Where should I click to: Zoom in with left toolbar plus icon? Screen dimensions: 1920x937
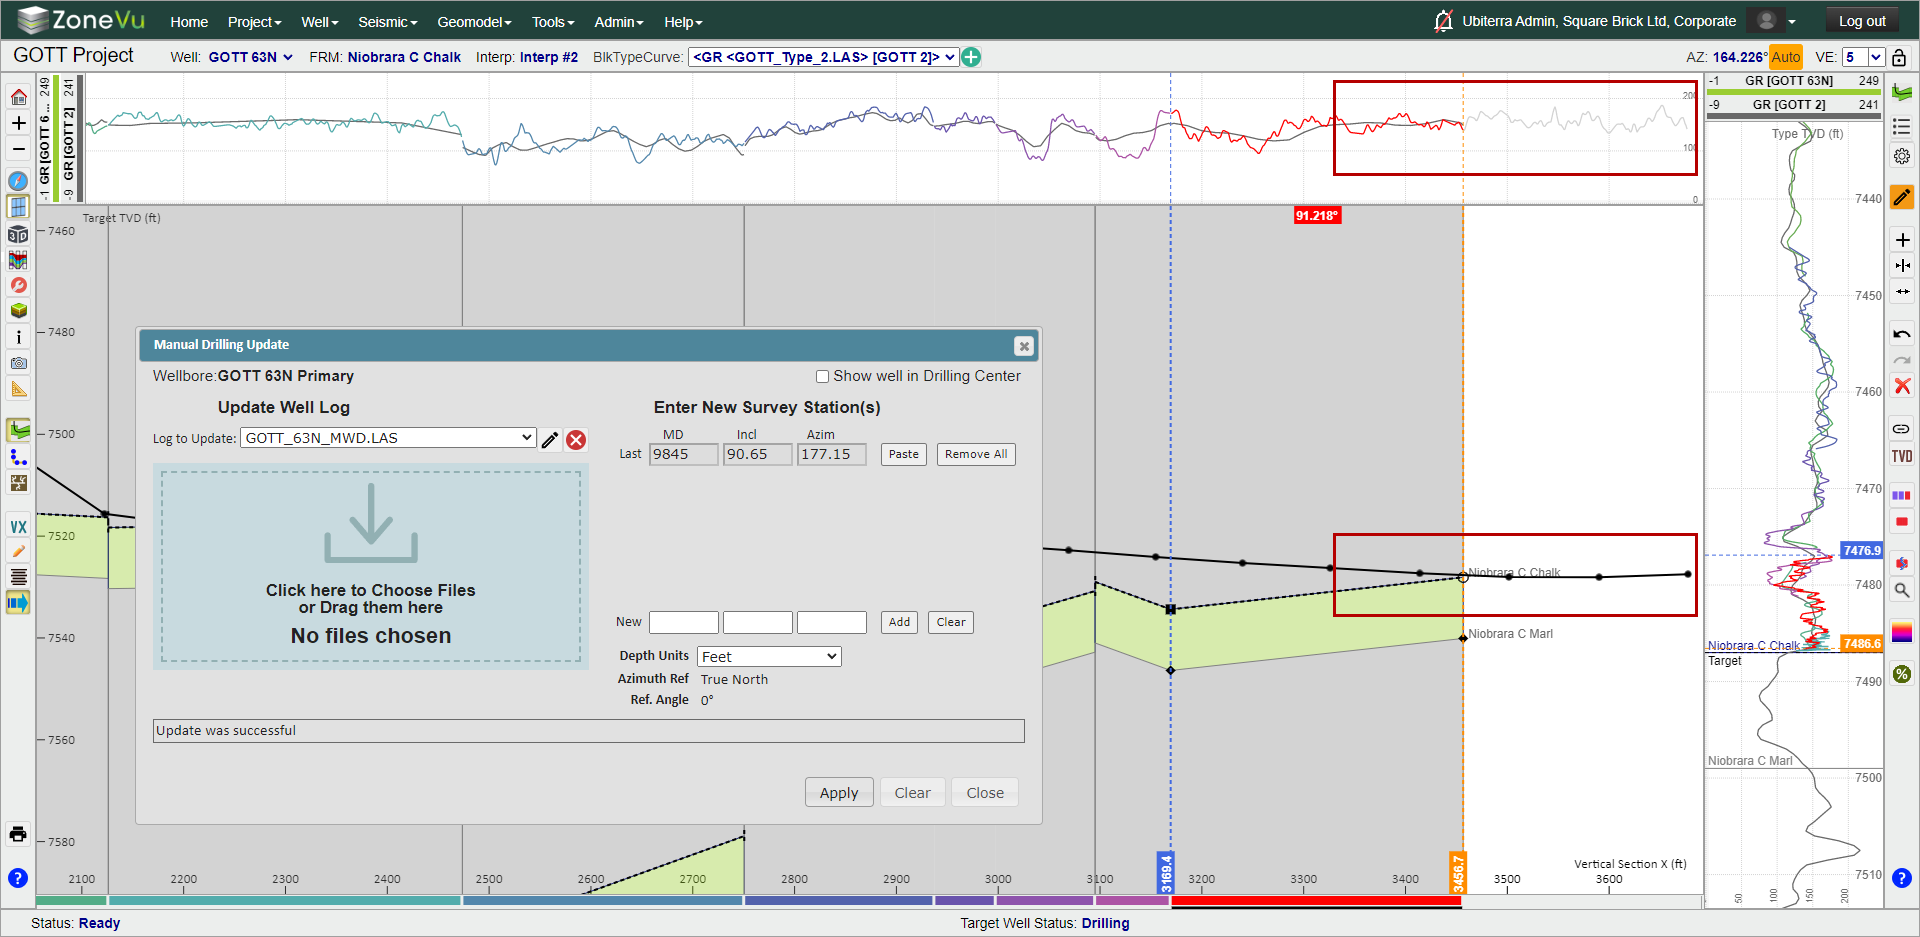click(18, 123)
